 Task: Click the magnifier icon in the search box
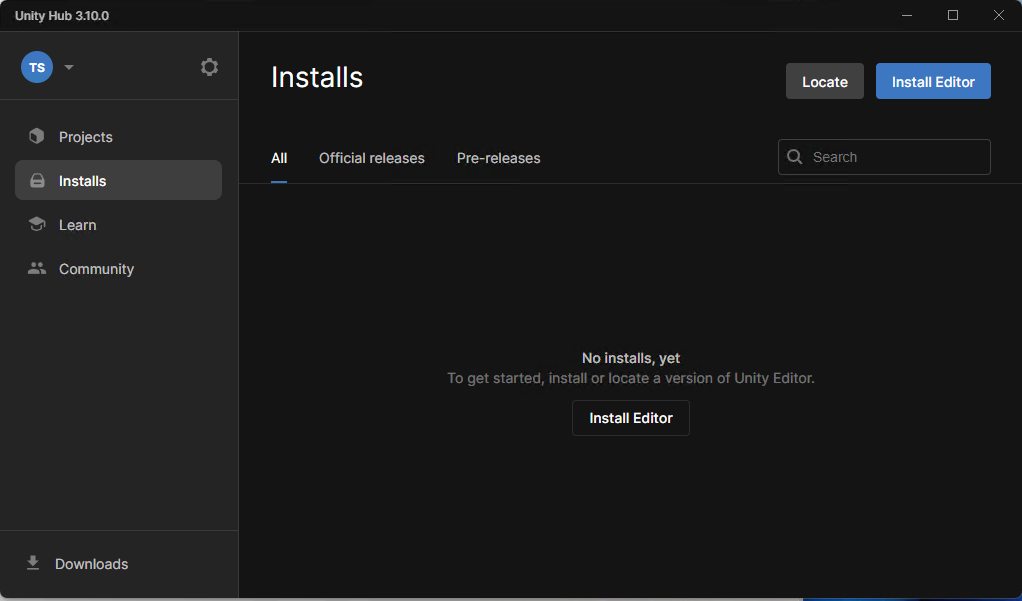click(795, 157)
